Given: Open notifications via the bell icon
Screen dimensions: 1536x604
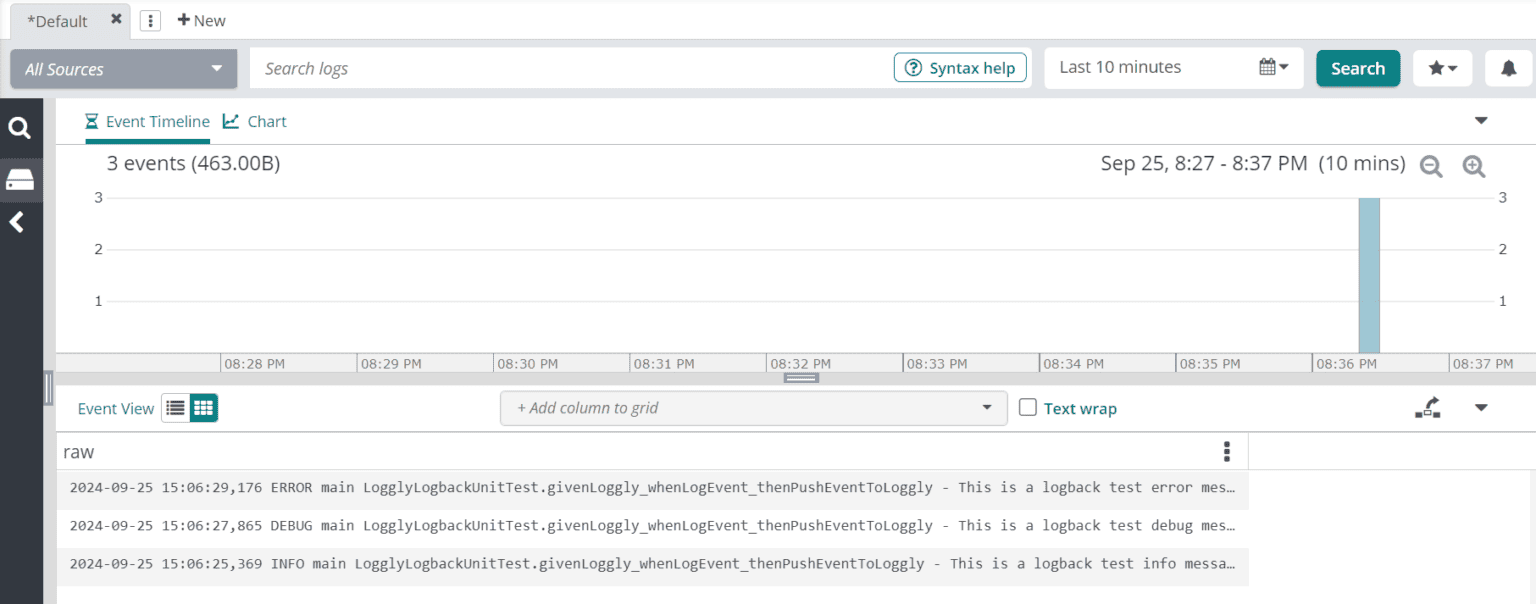Looking at the screenshot, I should 1508,68.
